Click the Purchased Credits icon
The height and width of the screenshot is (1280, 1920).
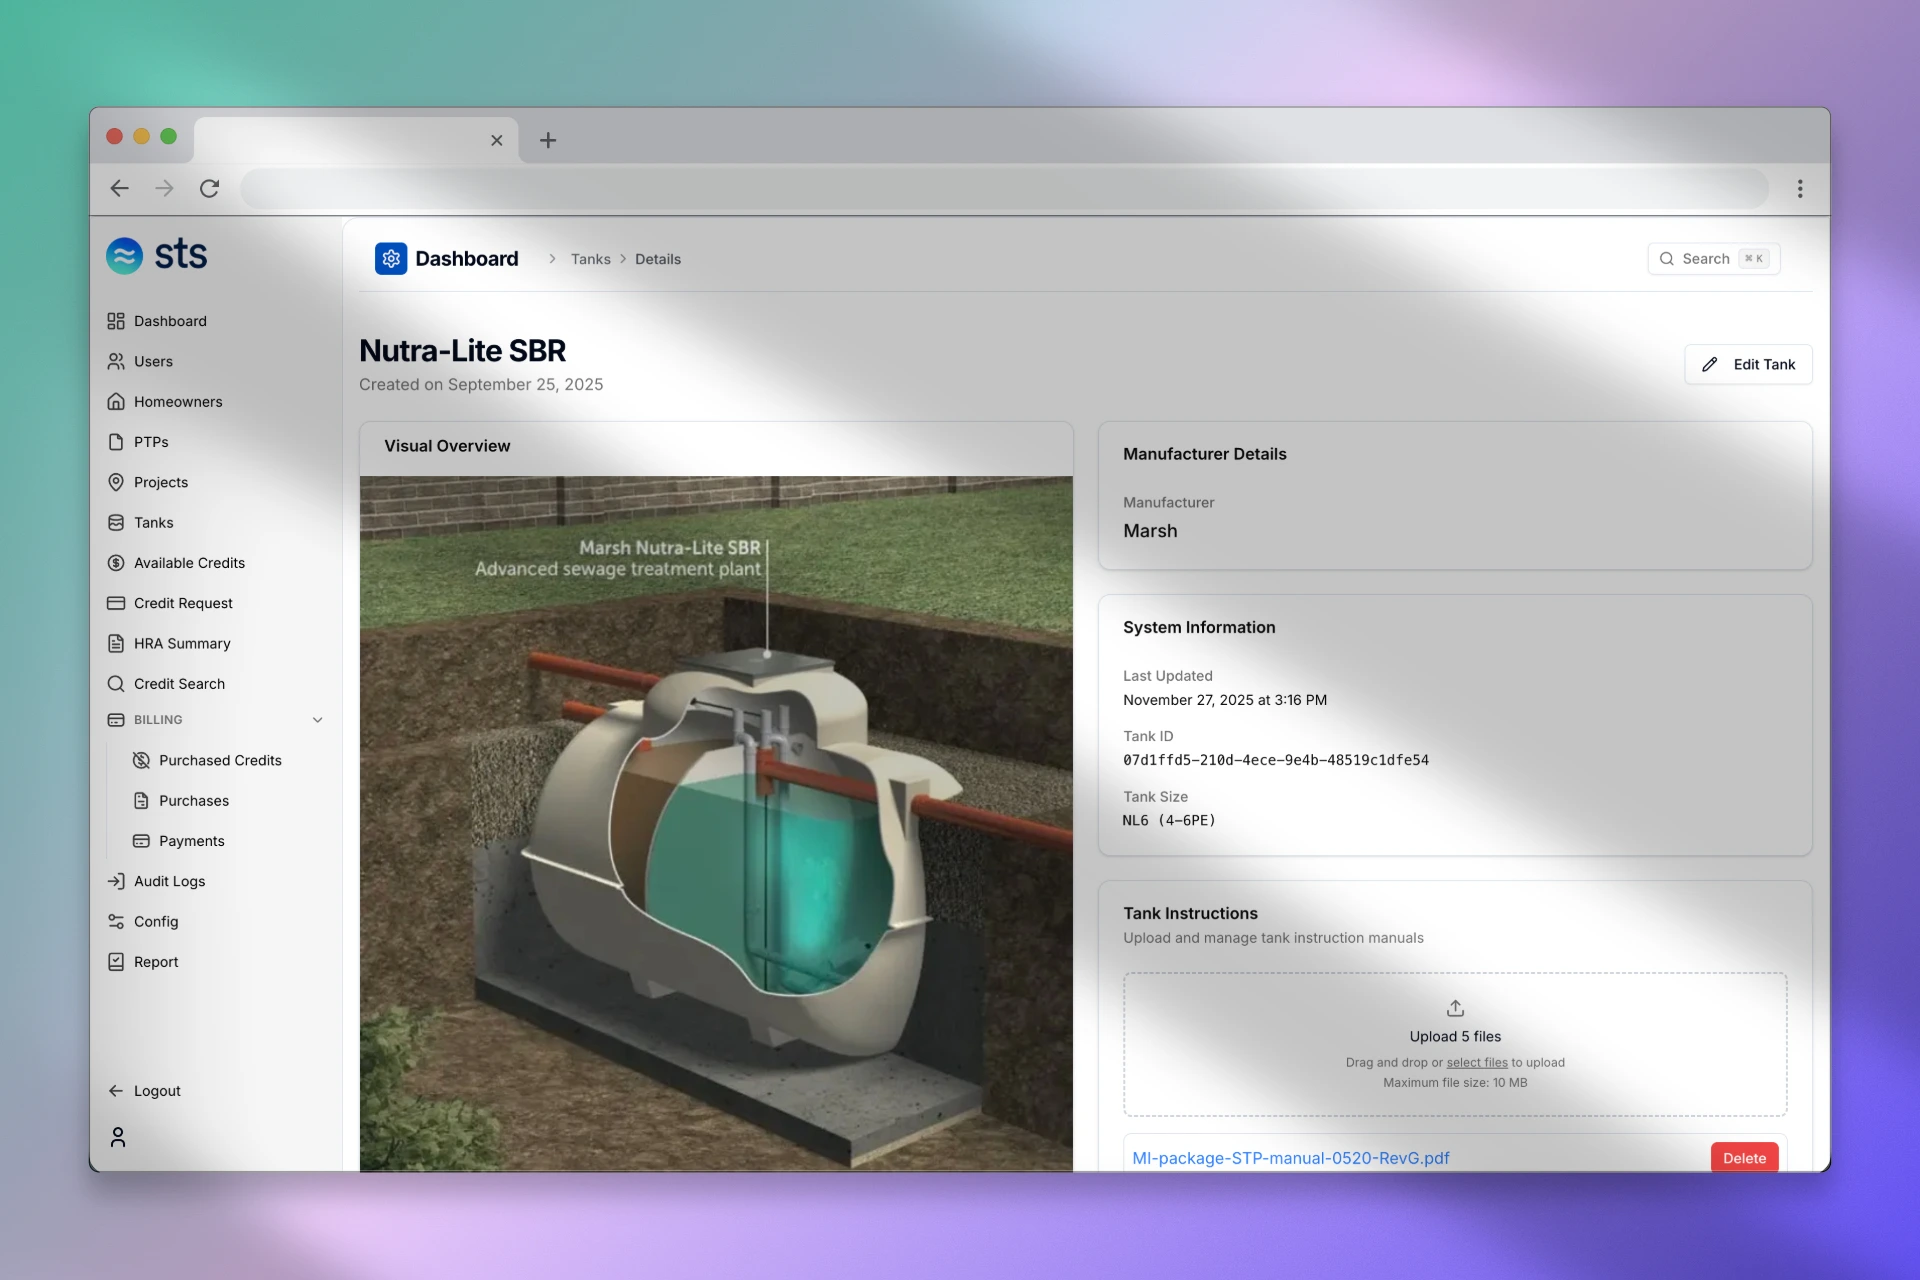tap(141, 761)
